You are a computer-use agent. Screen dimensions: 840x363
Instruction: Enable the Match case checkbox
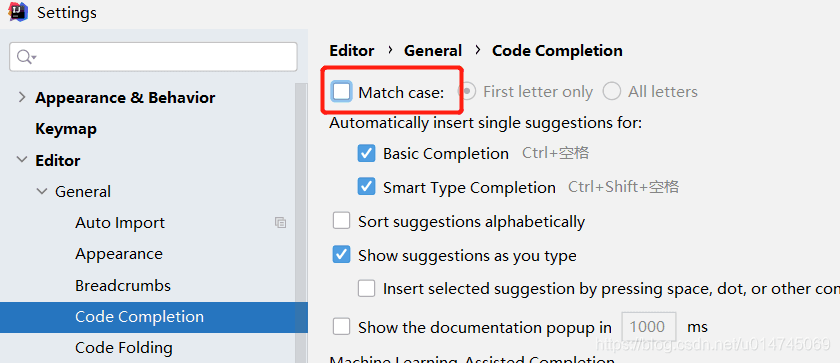coord(341,92)
